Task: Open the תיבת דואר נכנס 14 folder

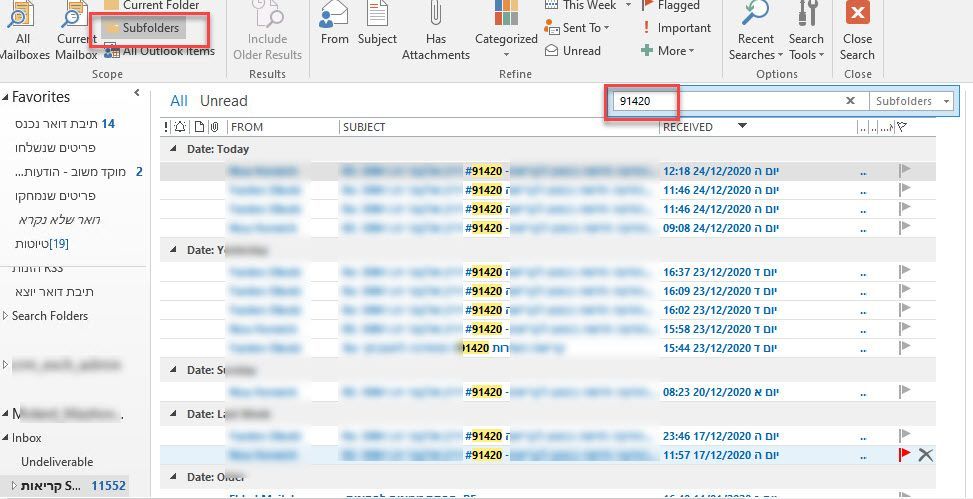Action: 65,124
